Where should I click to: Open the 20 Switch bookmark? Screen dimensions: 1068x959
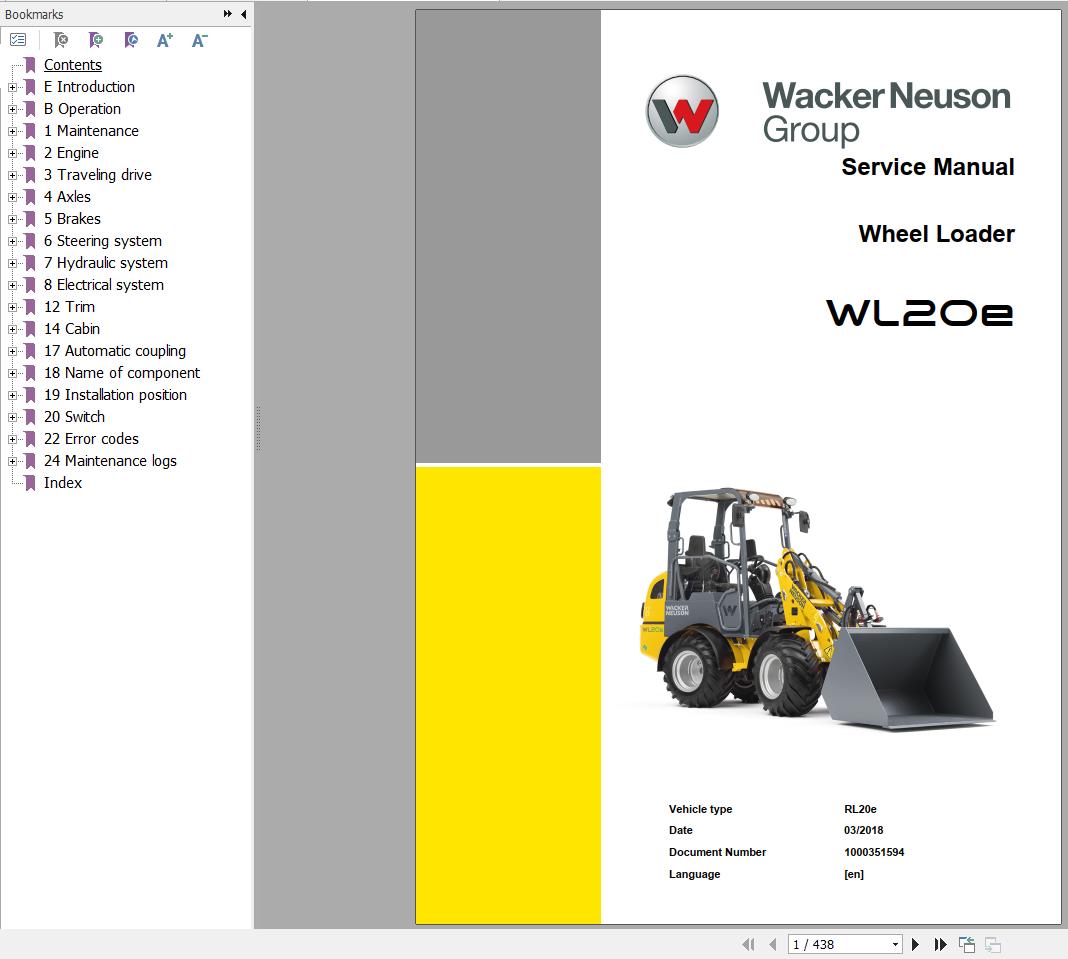coord(74,417)
